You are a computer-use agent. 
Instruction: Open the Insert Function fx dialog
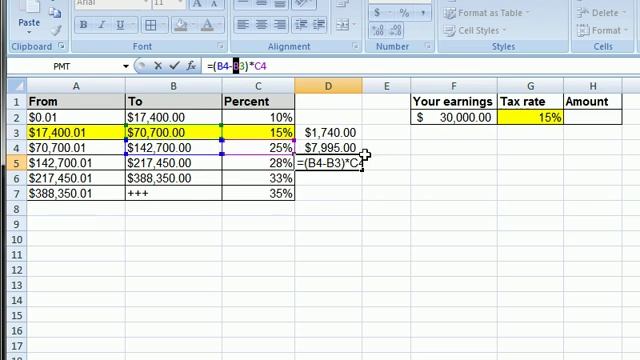(191, 66)
